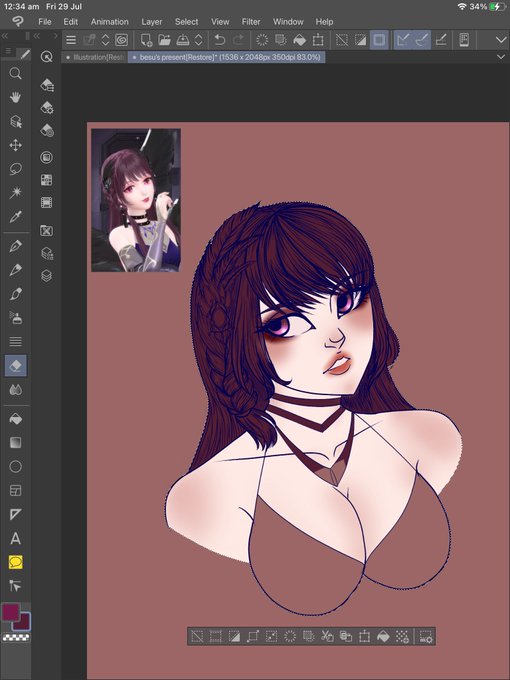
Task: Open the Filter menu
Action: coord(251,22)
